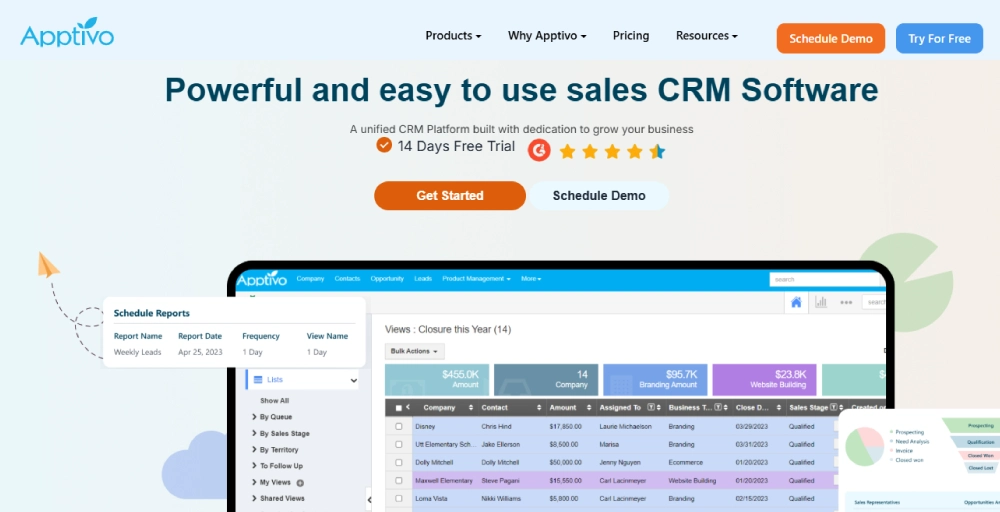Click the 14 Company summary card
Screen dimensions: 1000x512
[546, 380]
